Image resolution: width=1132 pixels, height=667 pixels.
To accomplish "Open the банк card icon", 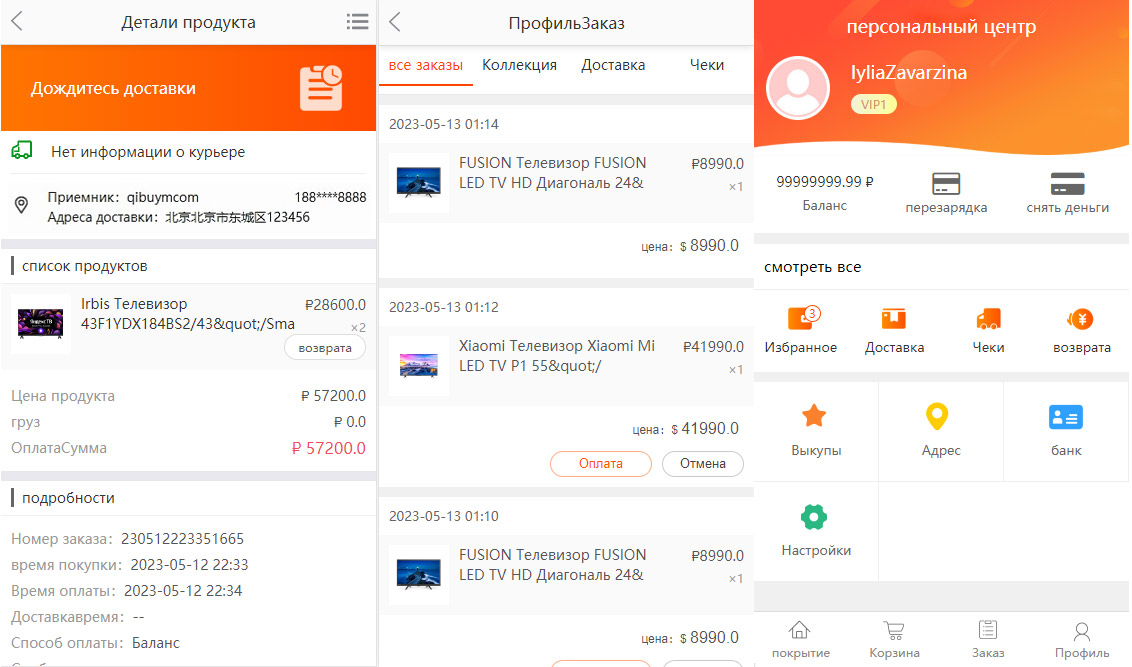I will [1066, 417].
